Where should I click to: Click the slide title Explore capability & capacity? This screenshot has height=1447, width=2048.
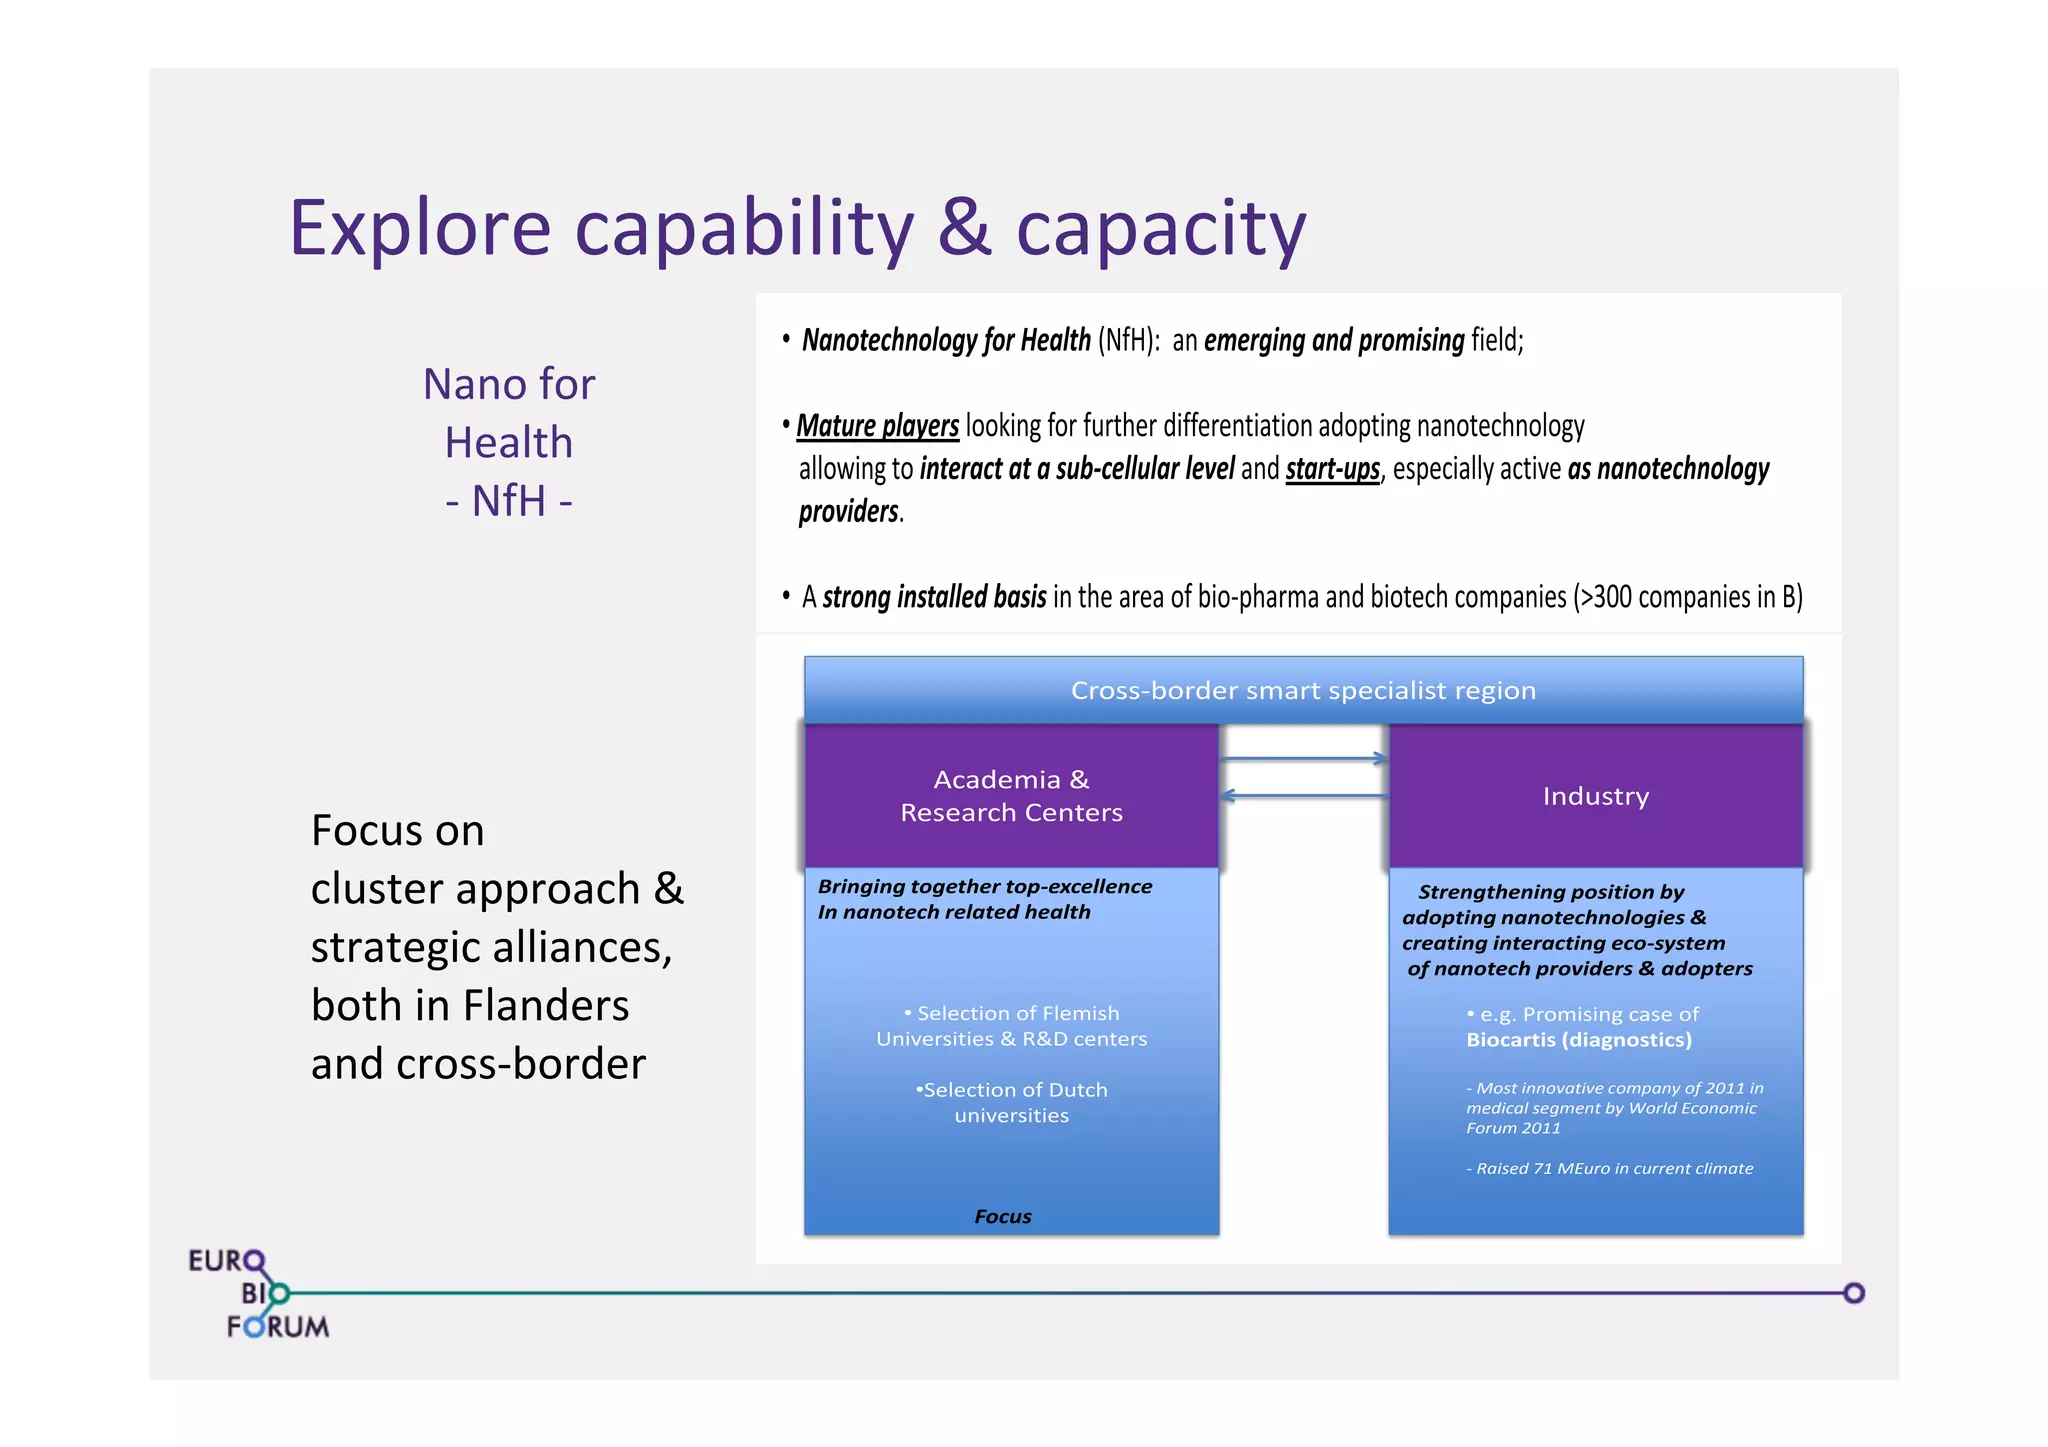pos(797,228)
